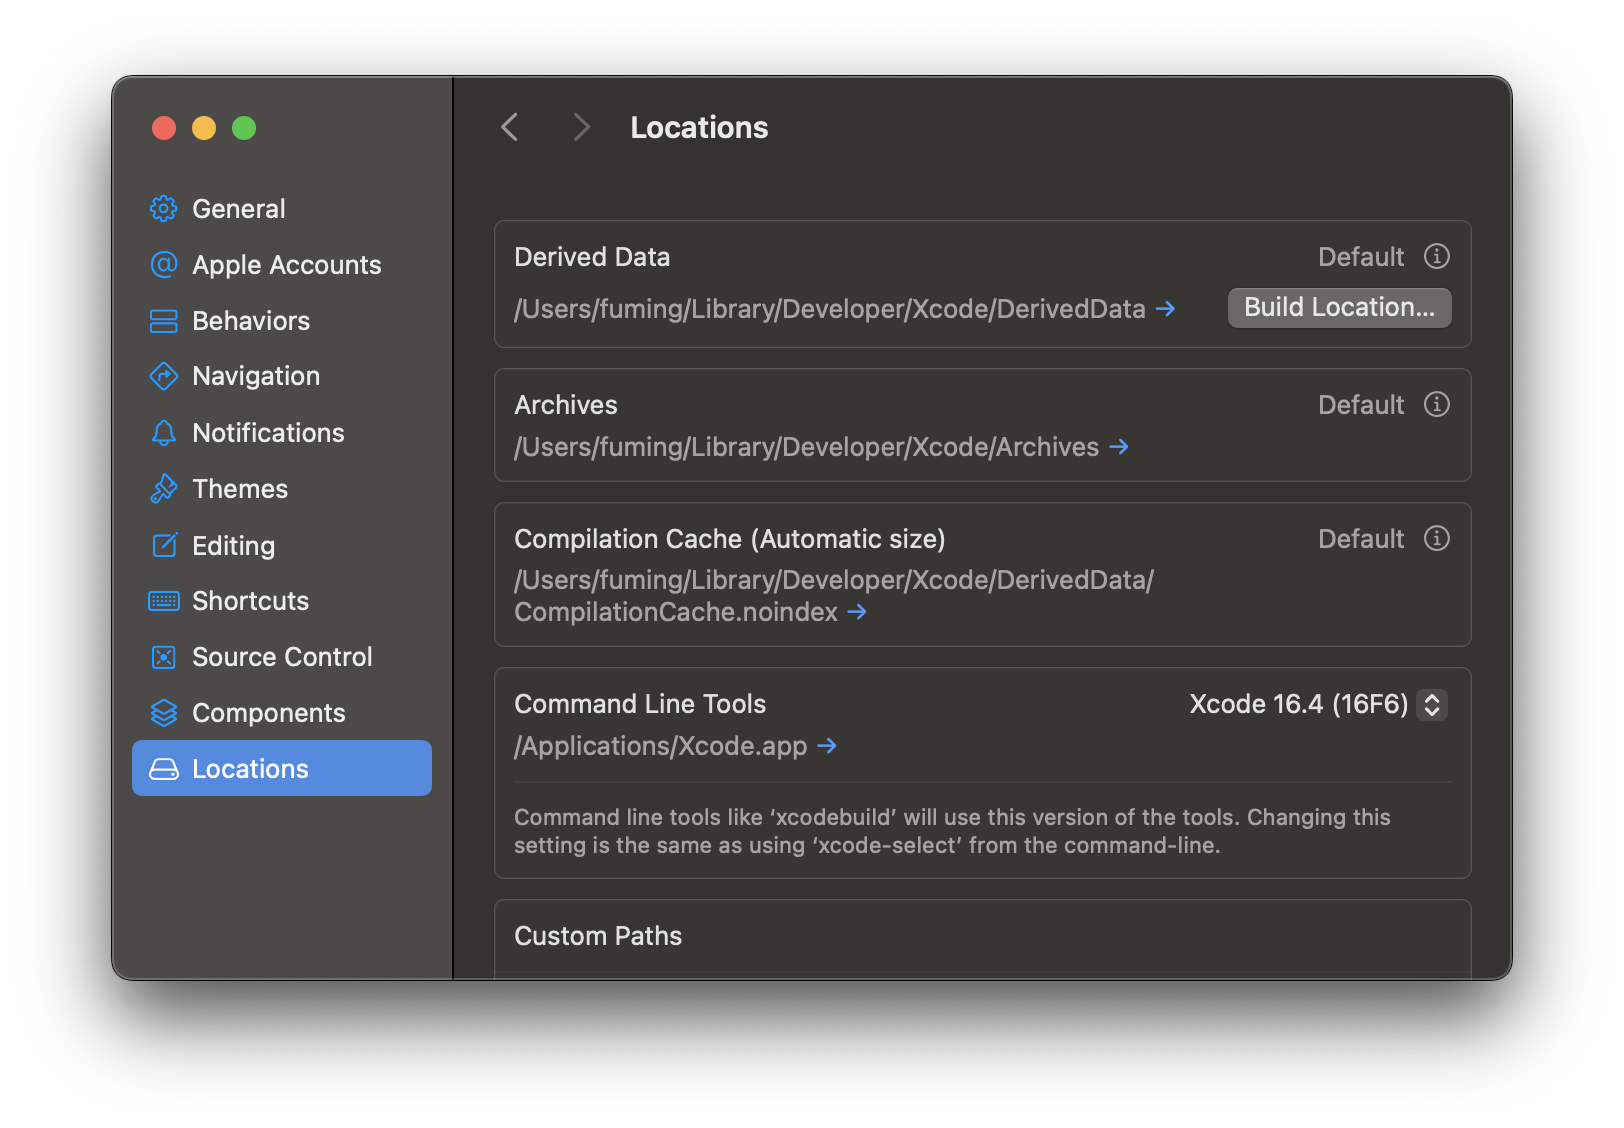The image size is (1624, 1128).
Task: Open the Derived Data Default popup
Action: click(1361, 257)
